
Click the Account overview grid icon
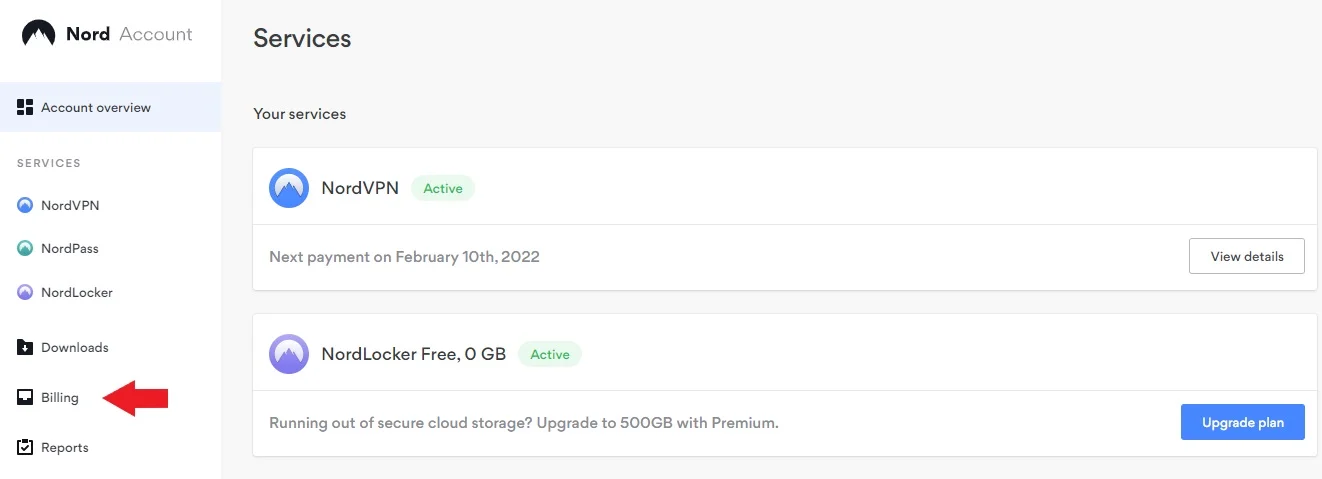point(25,107)
